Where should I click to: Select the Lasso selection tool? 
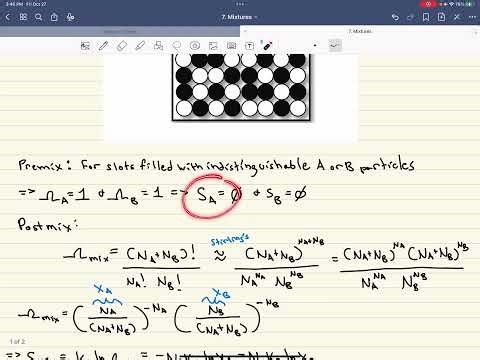coord(177,46)
